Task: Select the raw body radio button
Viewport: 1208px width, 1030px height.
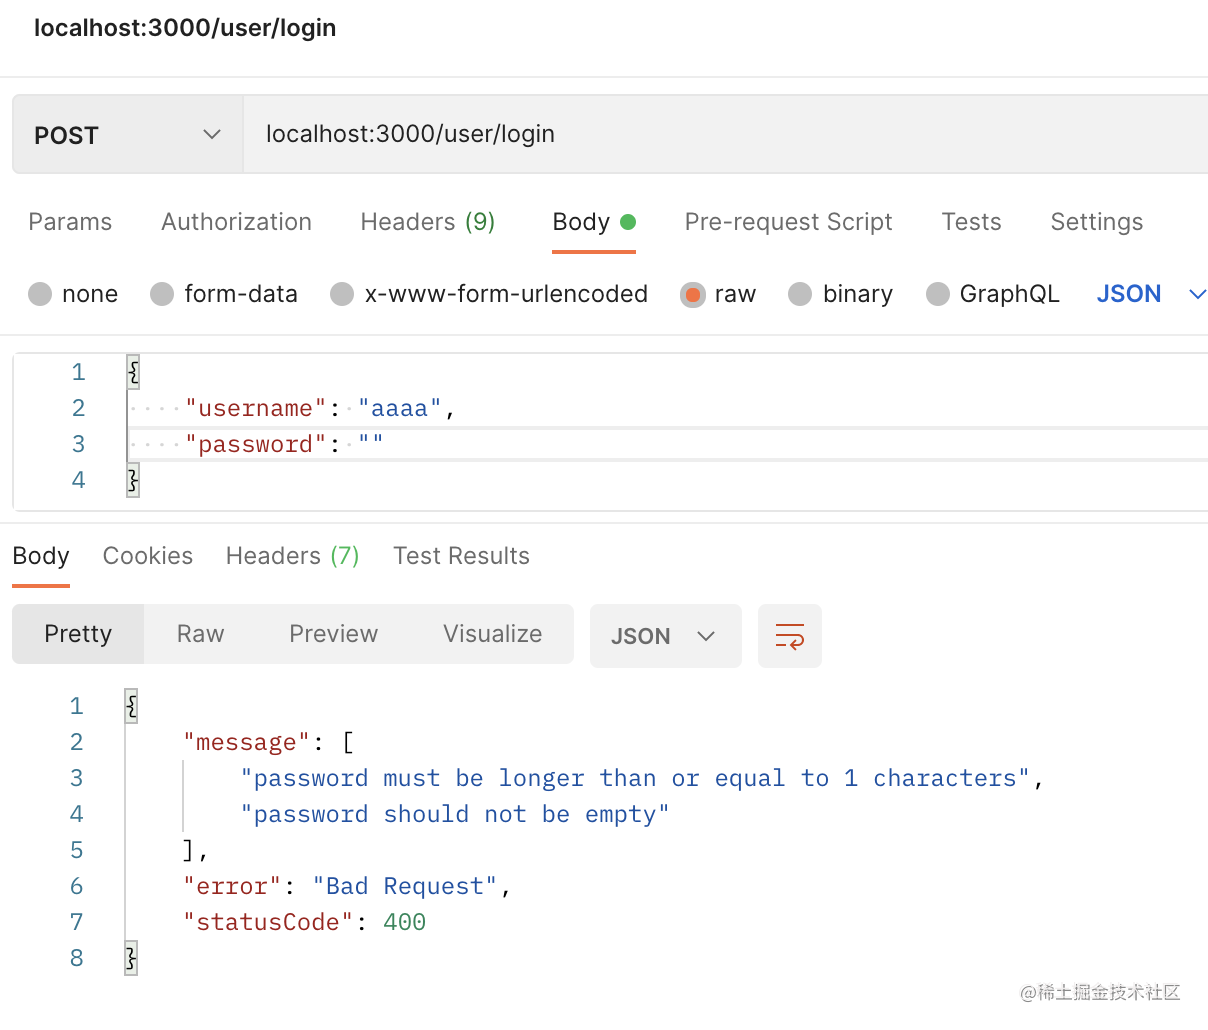Action: click(692, 294)
